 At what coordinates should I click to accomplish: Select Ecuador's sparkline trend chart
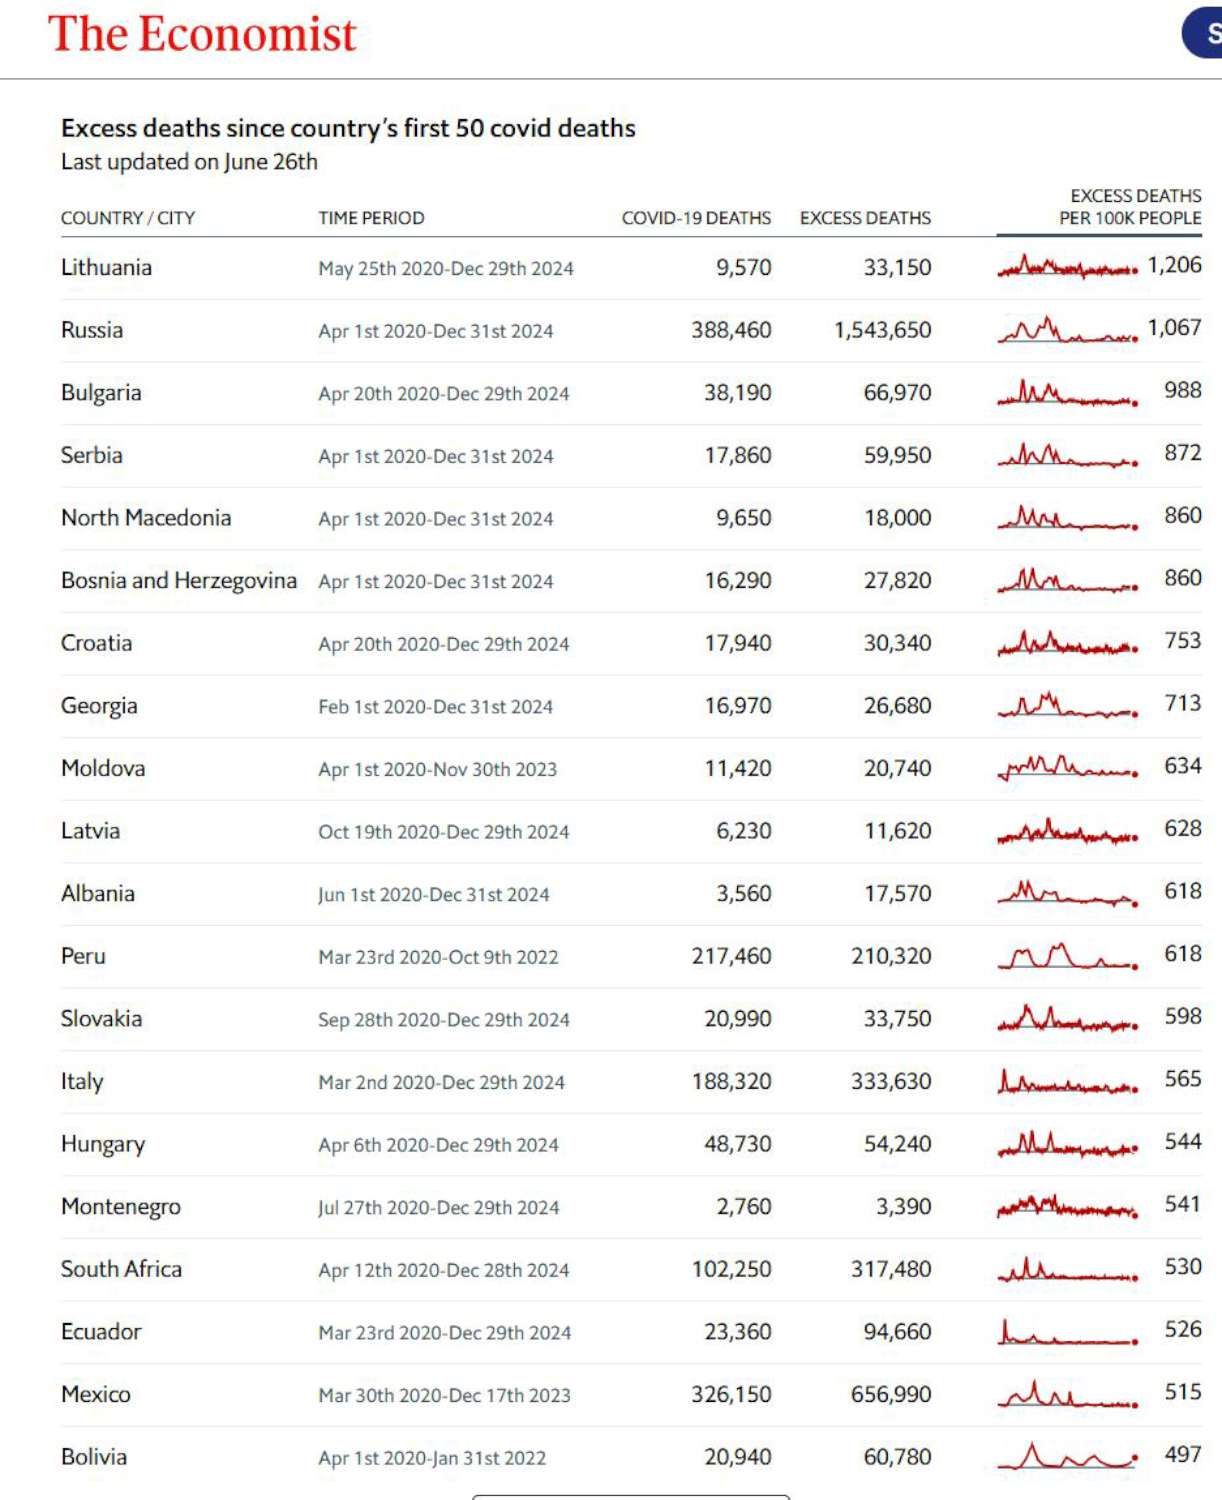[x=1067, y=1333]
